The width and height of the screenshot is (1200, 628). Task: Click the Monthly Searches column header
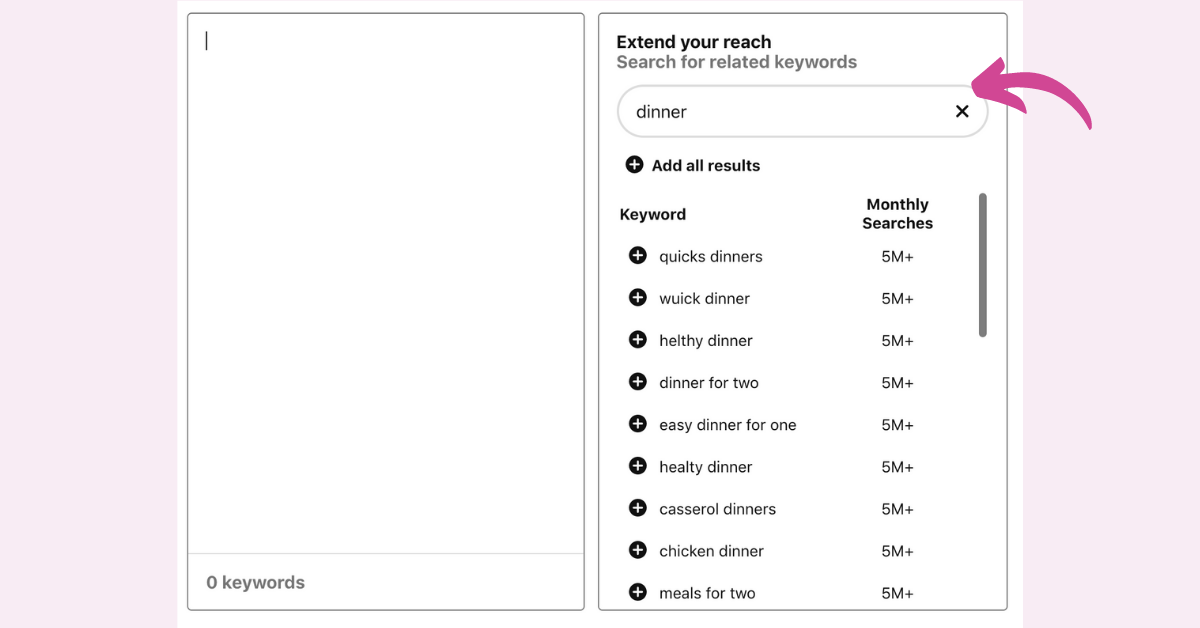[897, 214]
